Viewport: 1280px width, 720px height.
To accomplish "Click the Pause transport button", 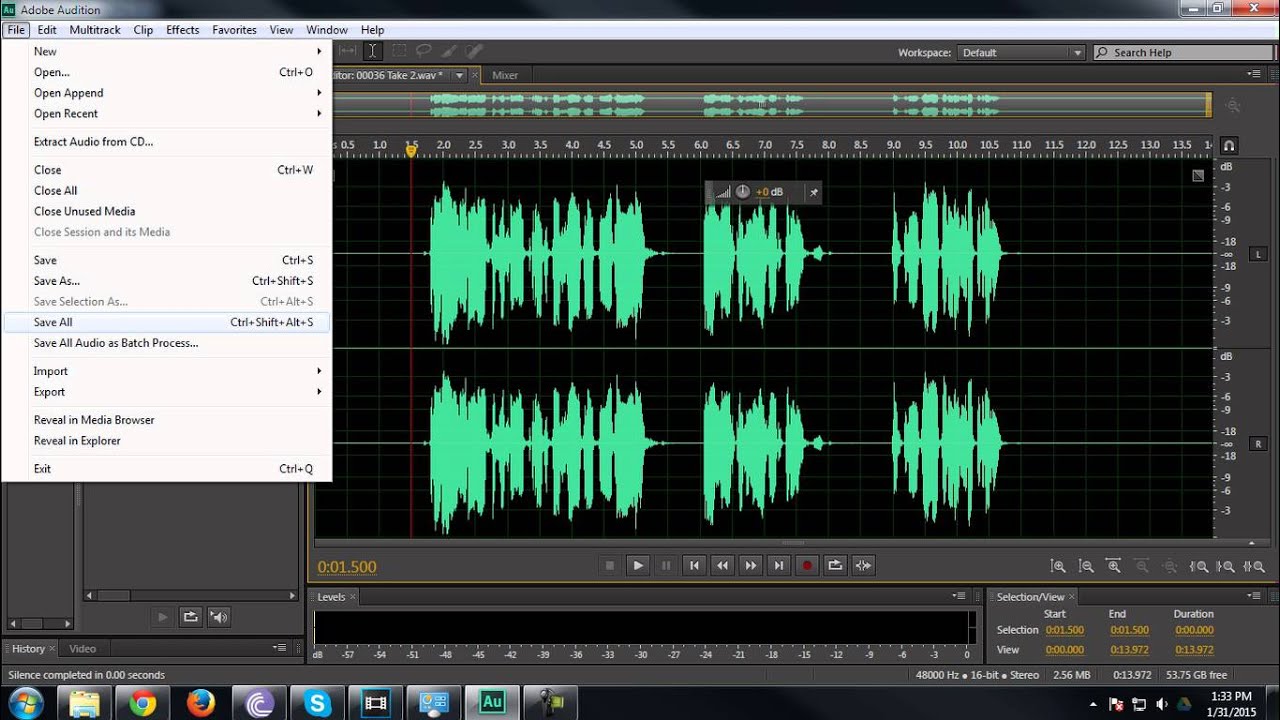I will [666, 565].
